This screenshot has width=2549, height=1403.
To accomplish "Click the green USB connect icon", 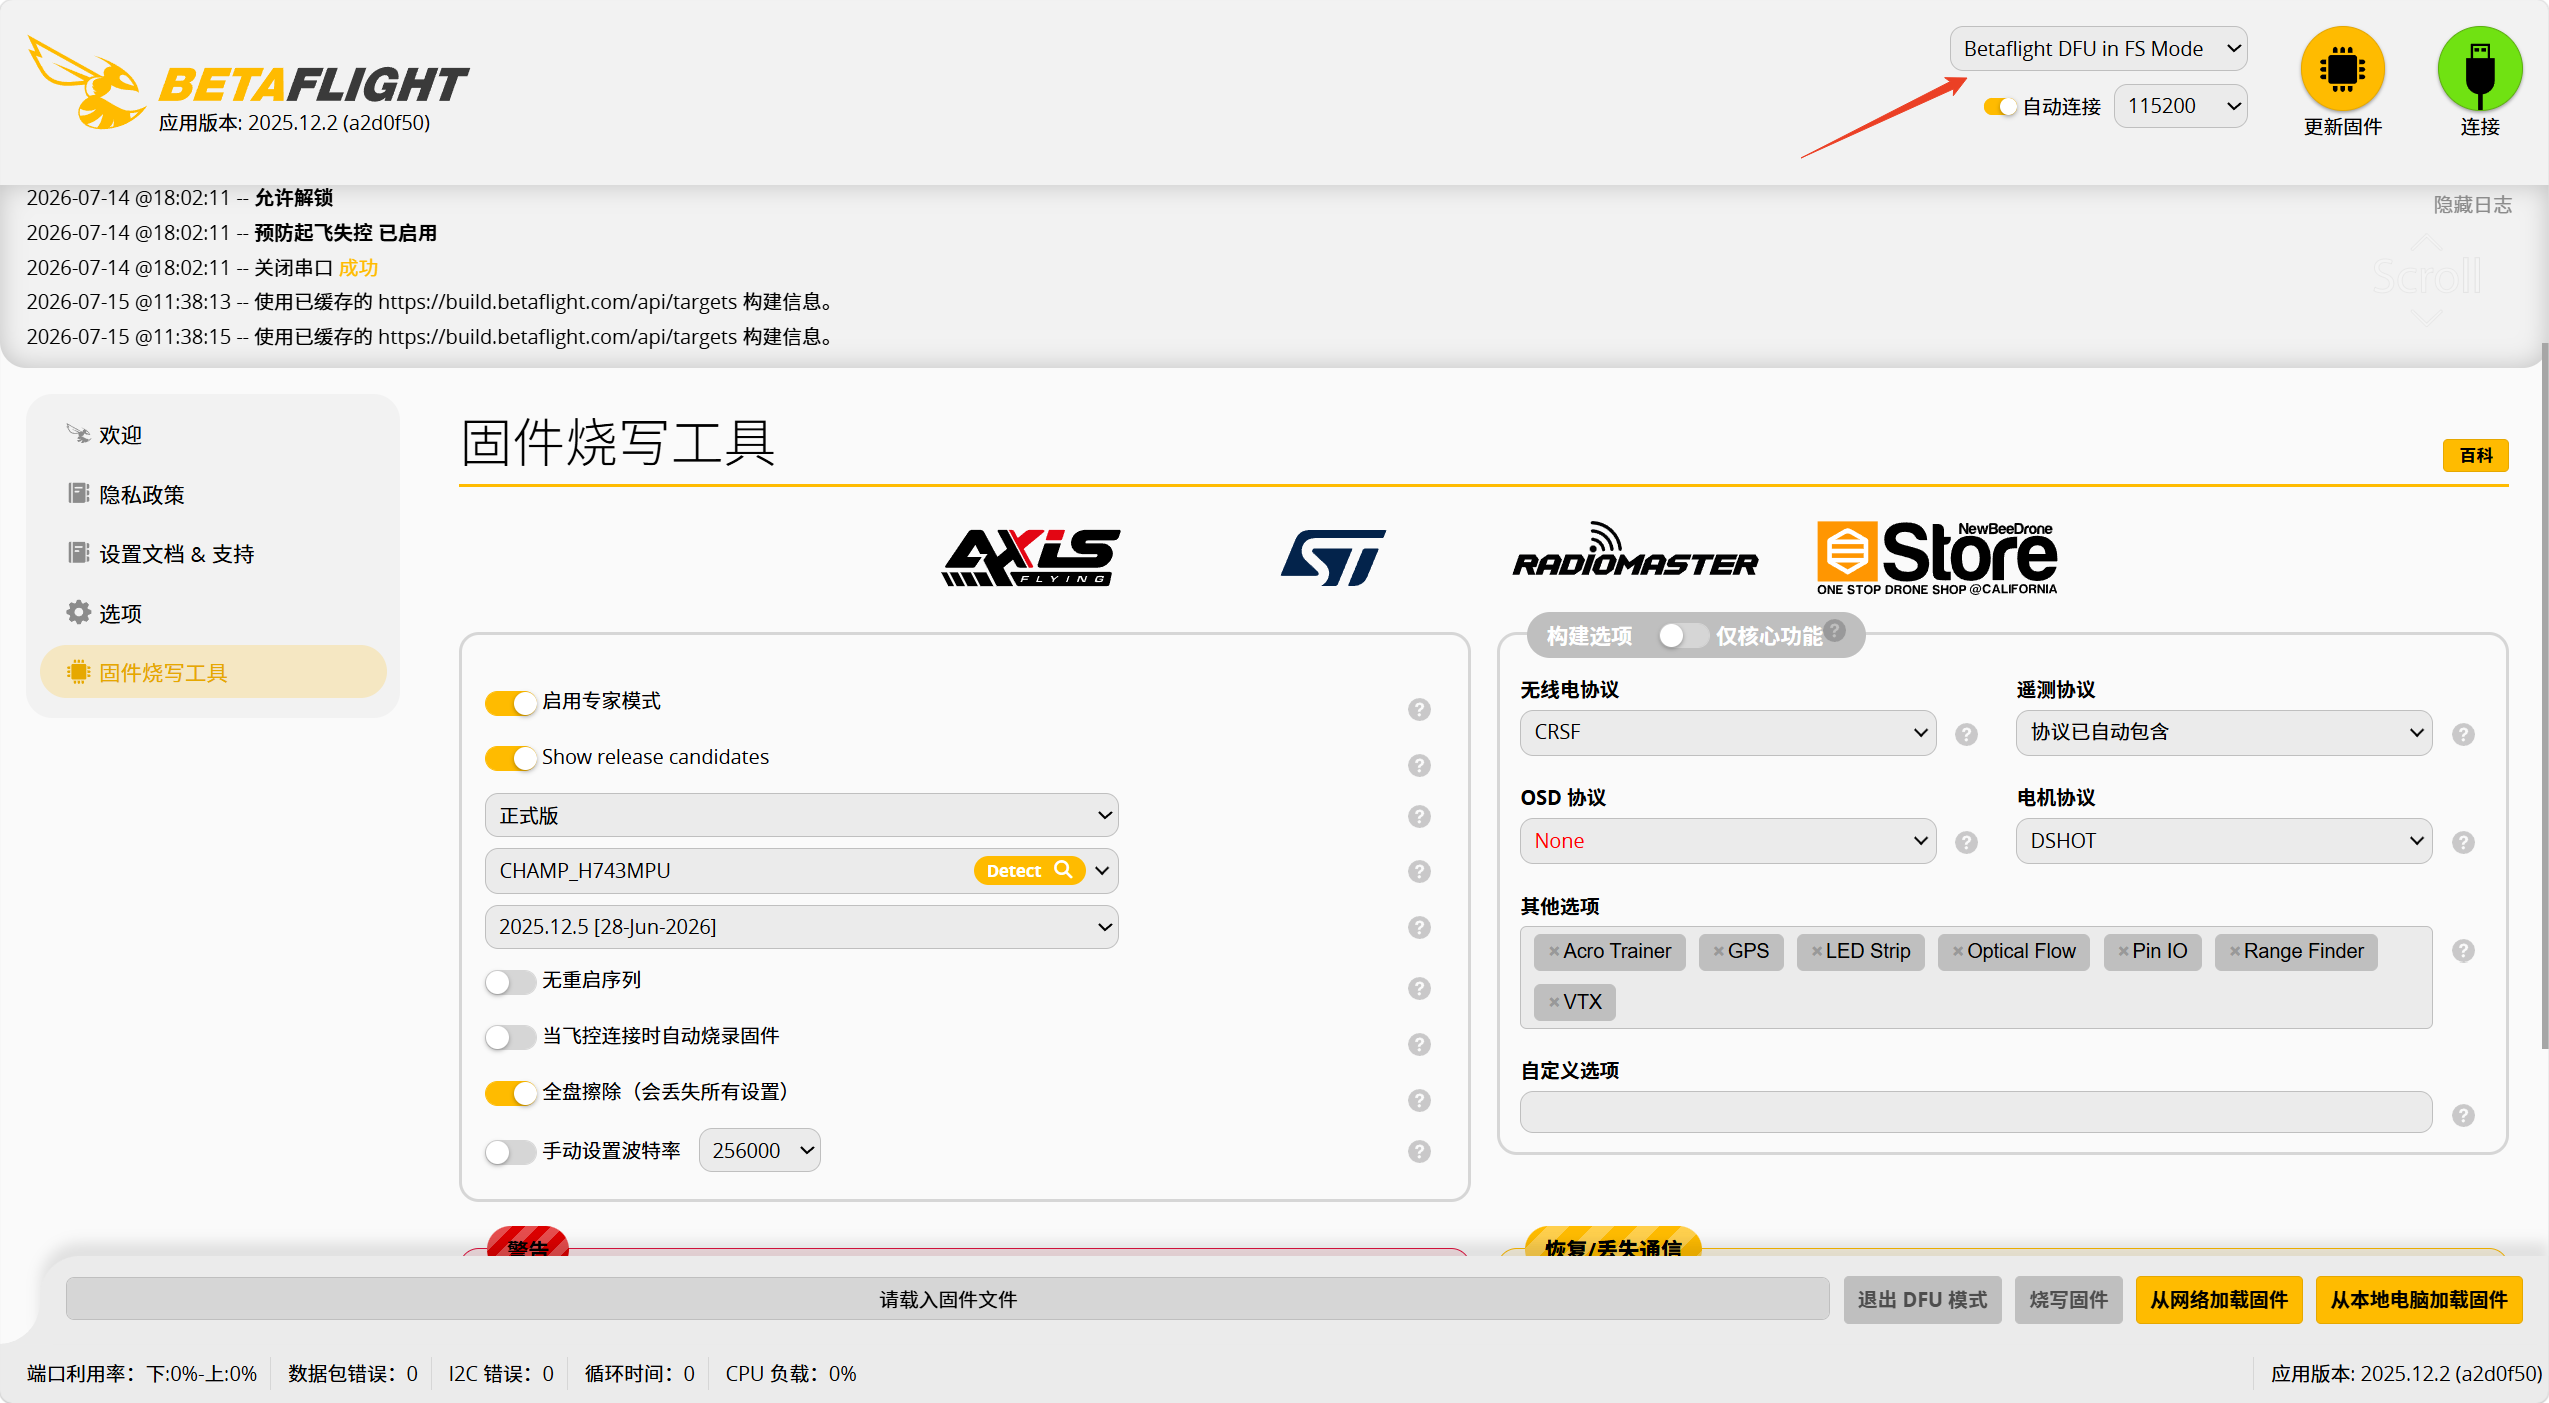I will pyautogui.click(x=2479, y=68).
